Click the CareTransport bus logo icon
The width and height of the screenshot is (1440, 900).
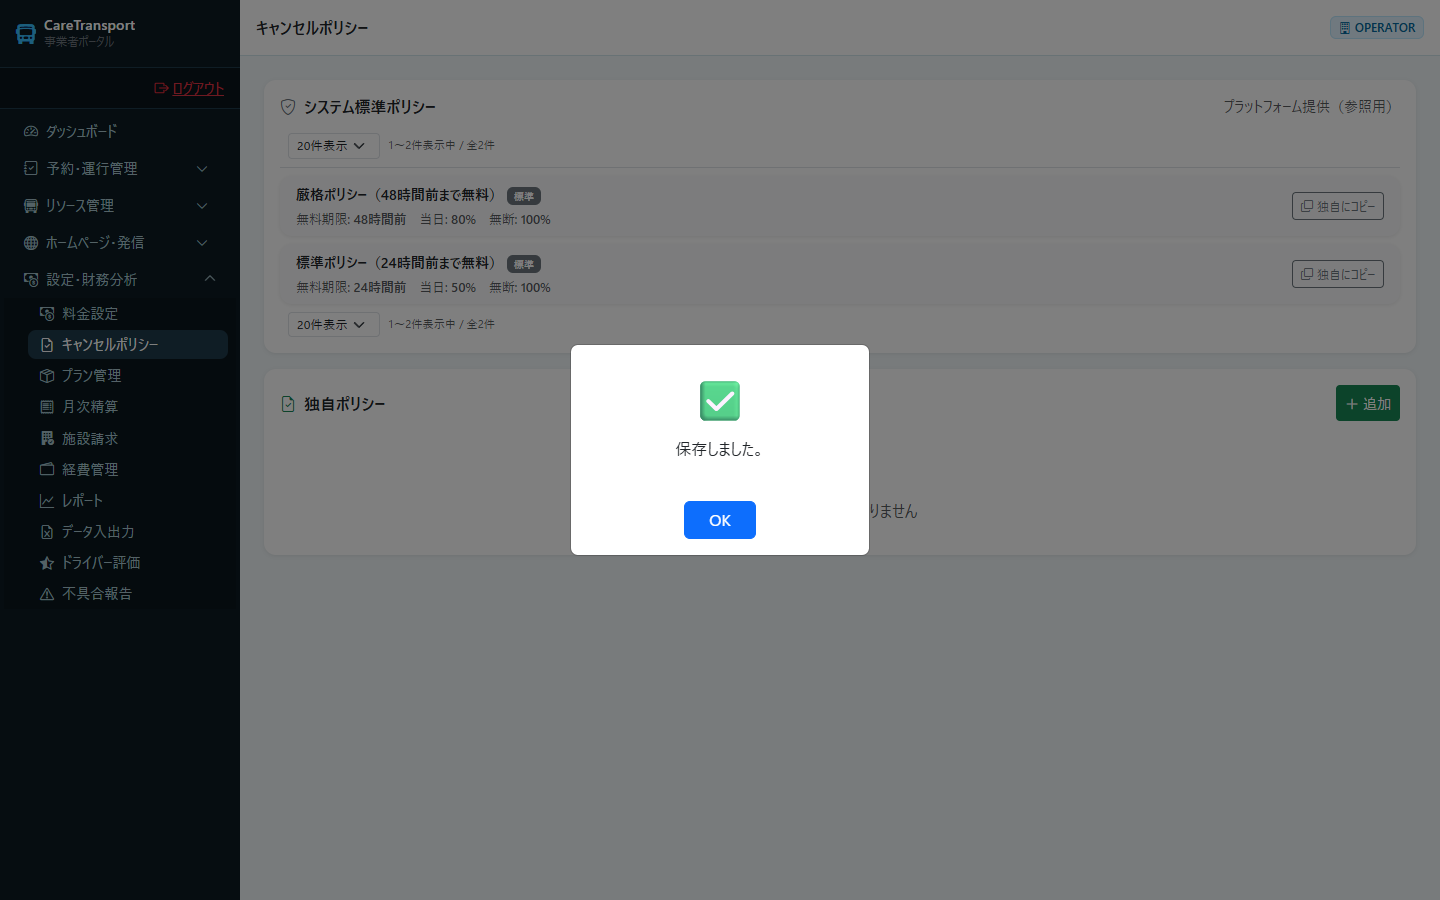(26, 33)
